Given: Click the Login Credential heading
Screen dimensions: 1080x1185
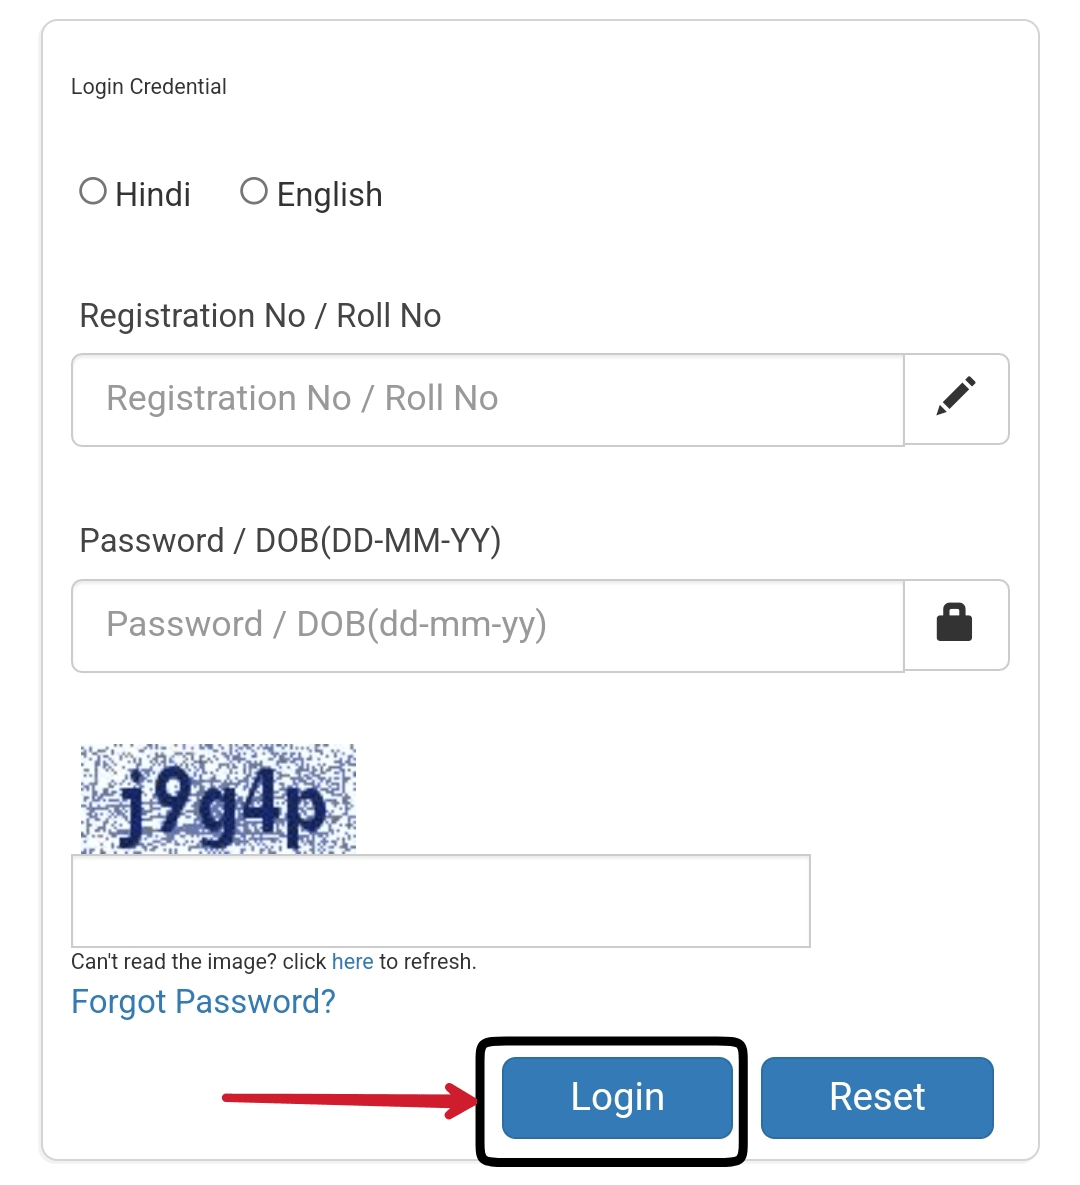Looking at the screenshot, I should 148,86.
